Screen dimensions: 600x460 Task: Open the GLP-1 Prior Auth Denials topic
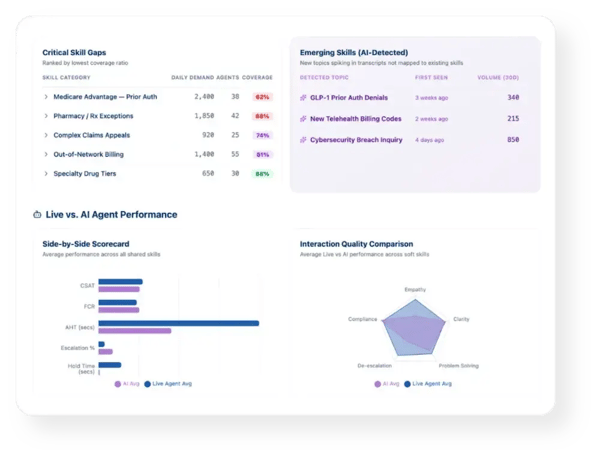point(349,98)
